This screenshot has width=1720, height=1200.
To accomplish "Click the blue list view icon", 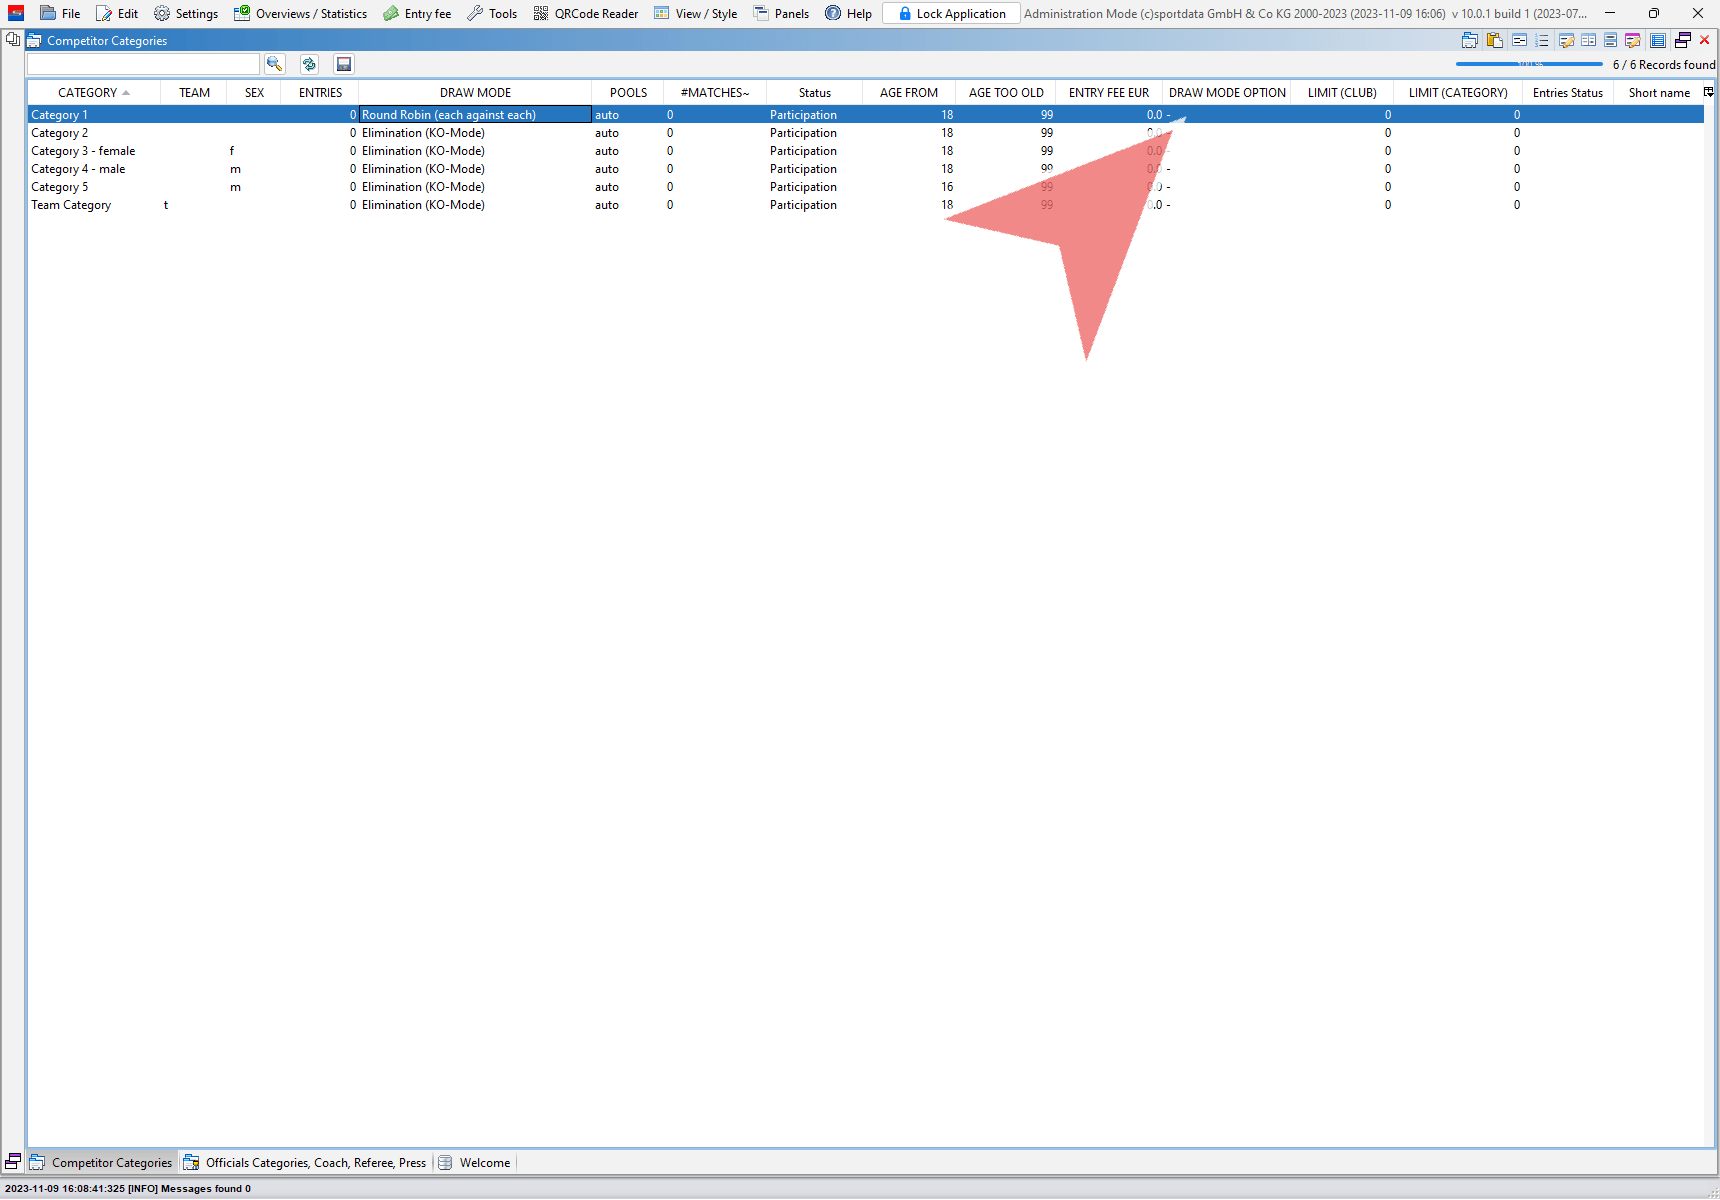I will (1657, 41).
